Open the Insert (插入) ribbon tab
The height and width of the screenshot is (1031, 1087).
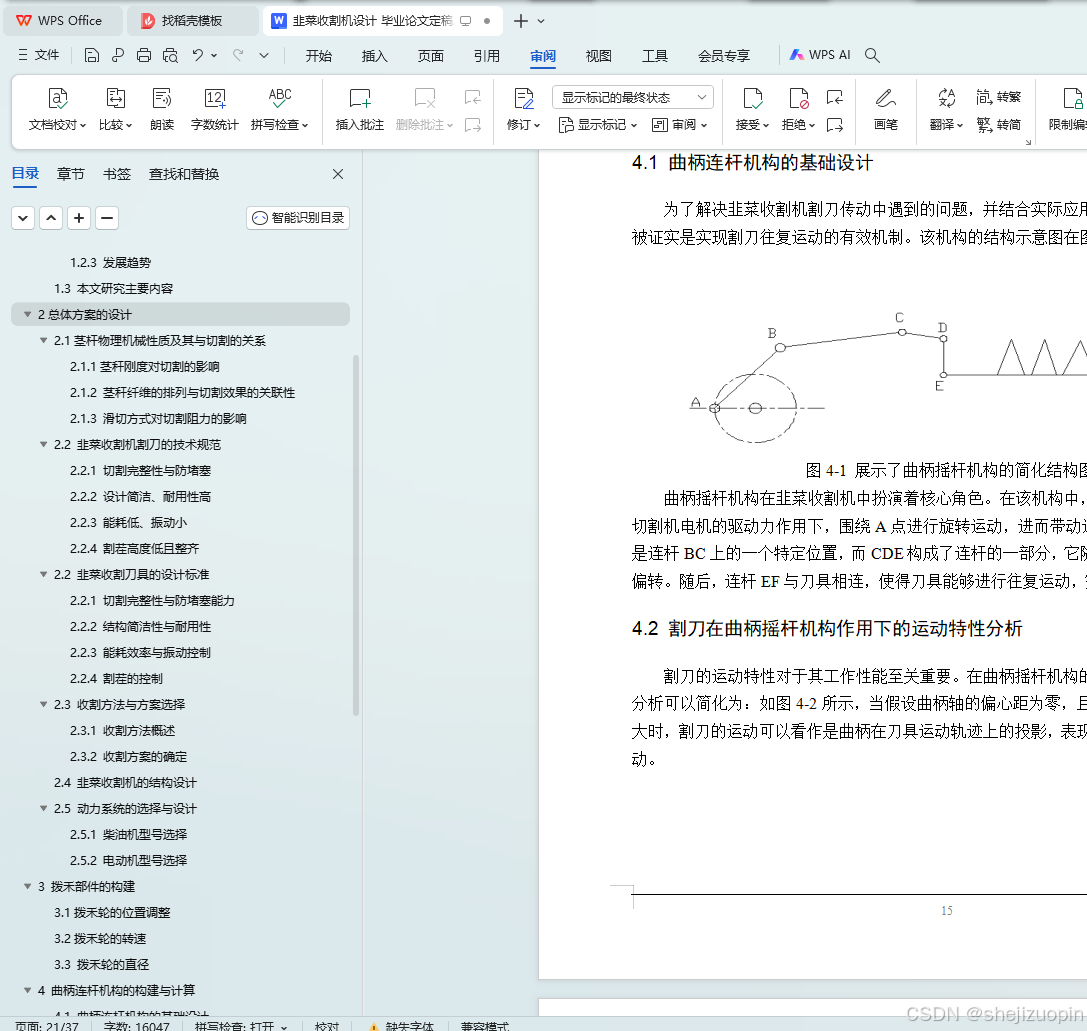click(374, 55)
